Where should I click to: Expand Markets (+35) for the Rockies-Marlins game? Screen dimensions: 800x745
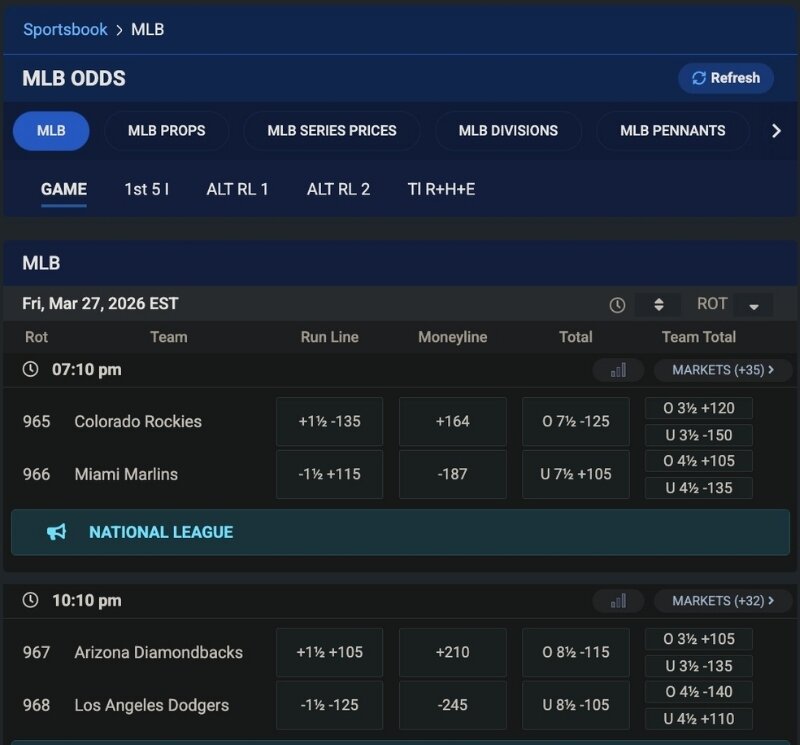click(722, 370)
